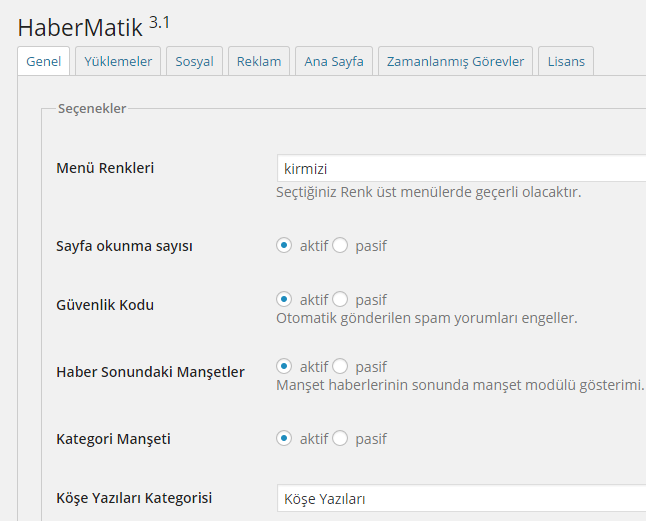Click the Kategori Manşeti label
Image resolution: width=646 pixels, height=521 pixels.
113,439
